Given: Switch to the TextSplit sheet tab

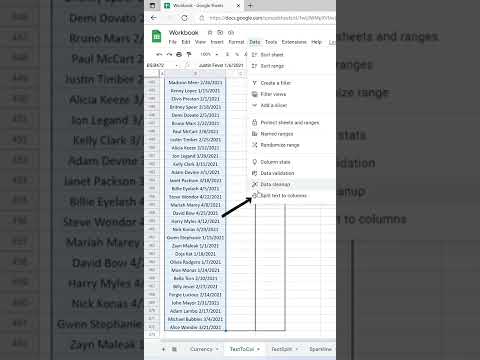Looking at the screenshot, I should click(x=282, y=349).
